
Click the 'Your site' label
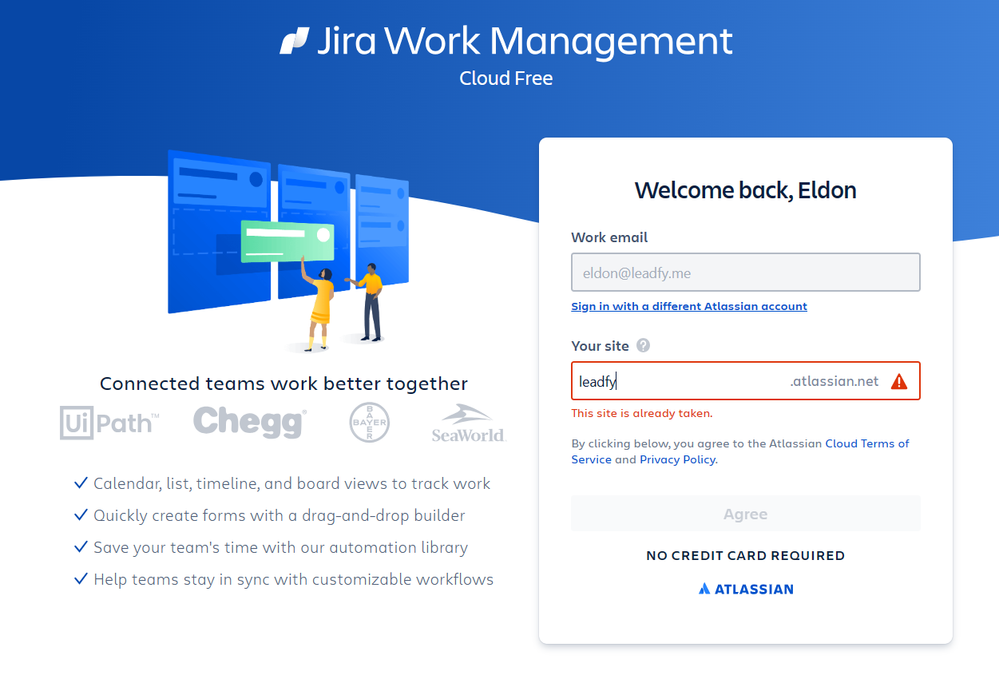click(x=600, y=346)
